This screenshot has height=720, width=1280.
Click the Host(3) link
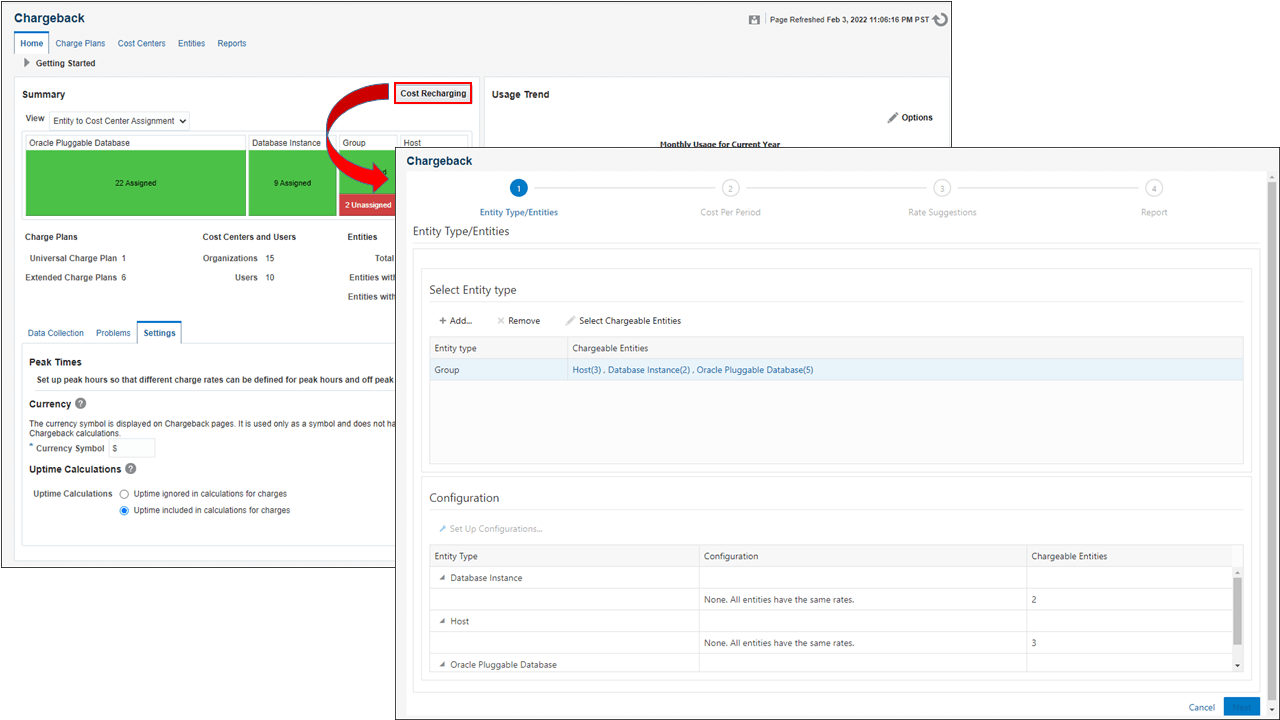(x=586, y=370)
